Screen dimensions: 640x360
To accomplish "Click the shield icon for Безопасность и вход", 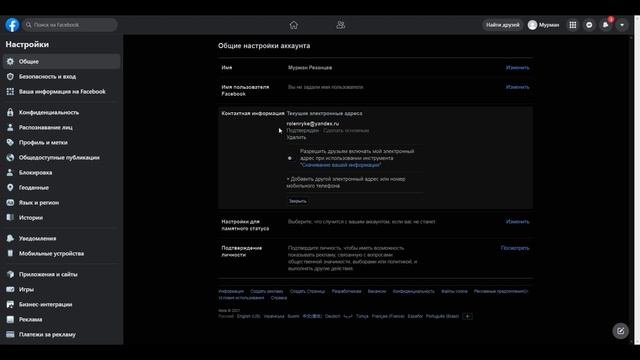I will pyautogui.click(x=10, y=77).
